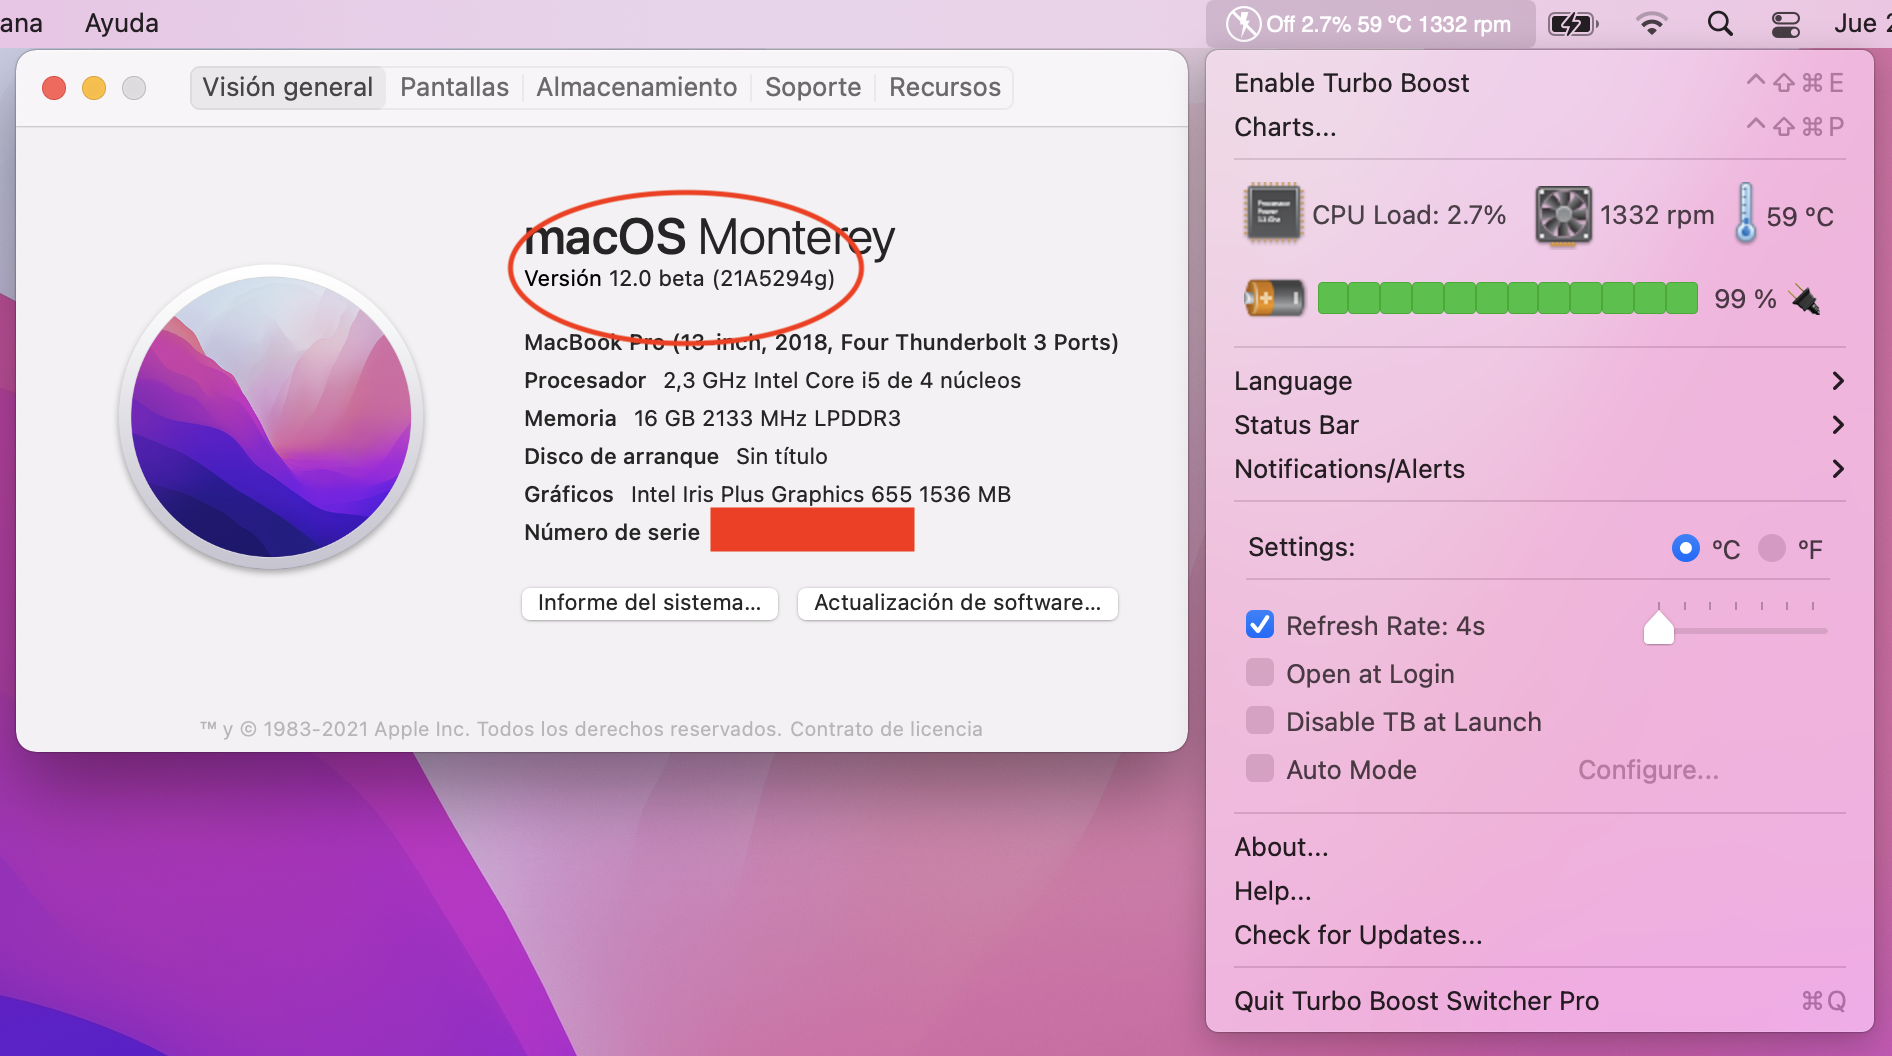Select the °C temperature radio button
The height and width of the screenshot is (1056, 1892).
pyautogui.click(x=1686, y=548)
